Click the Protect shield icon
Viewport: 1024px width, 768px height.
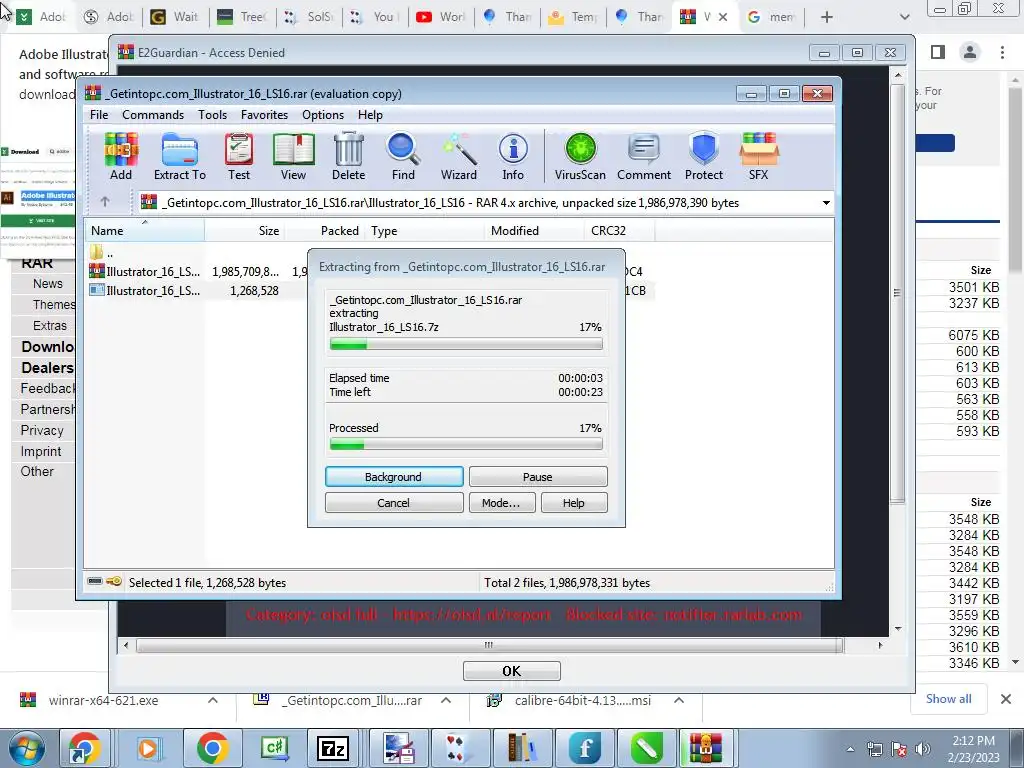(x=703, y=157)
